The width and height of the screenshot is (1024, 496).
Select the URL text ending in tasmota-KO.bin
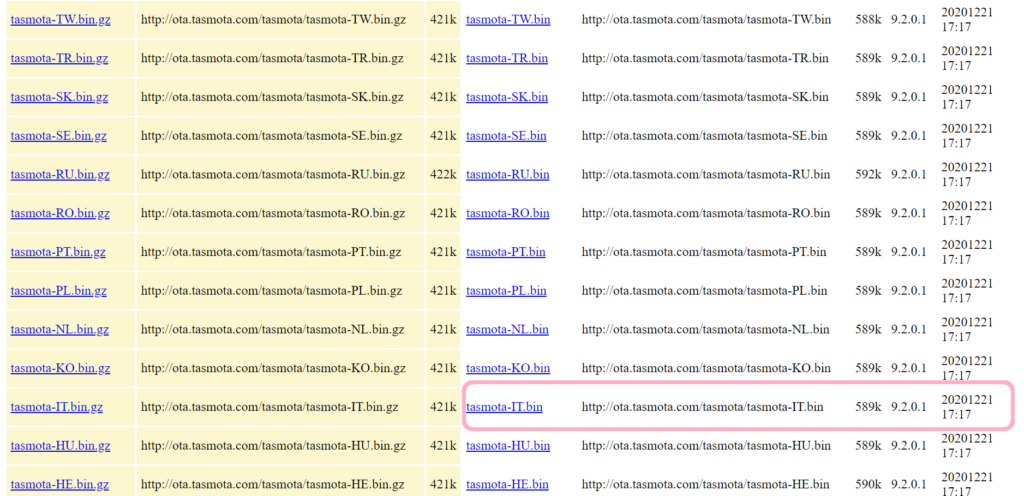707,368
